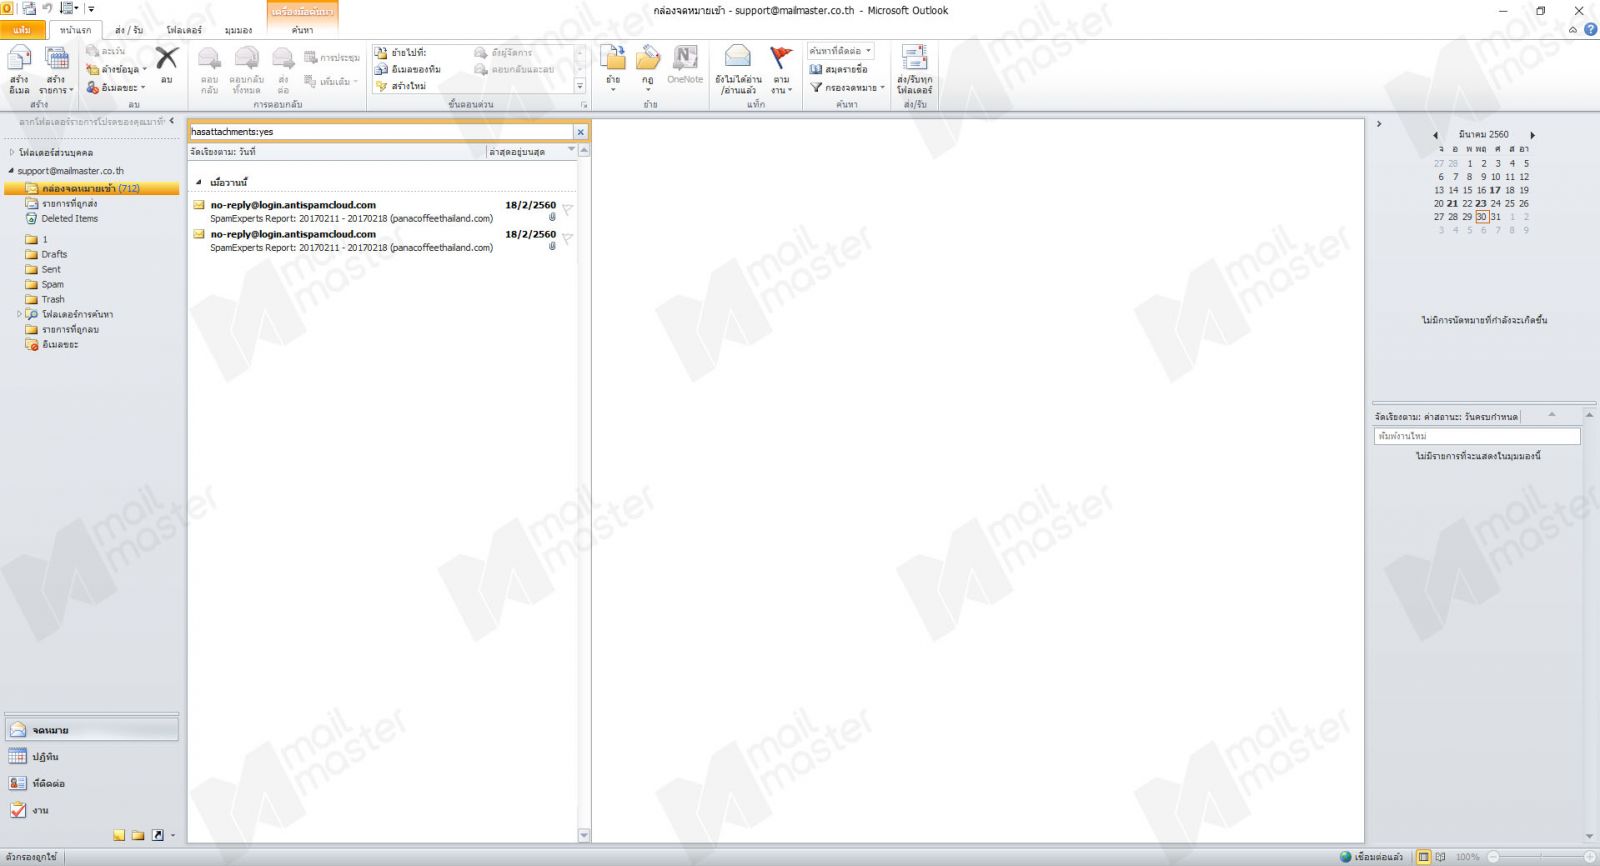
Task: Switch to the Home (หน้าแรก) tab
Action: [75, 30]
